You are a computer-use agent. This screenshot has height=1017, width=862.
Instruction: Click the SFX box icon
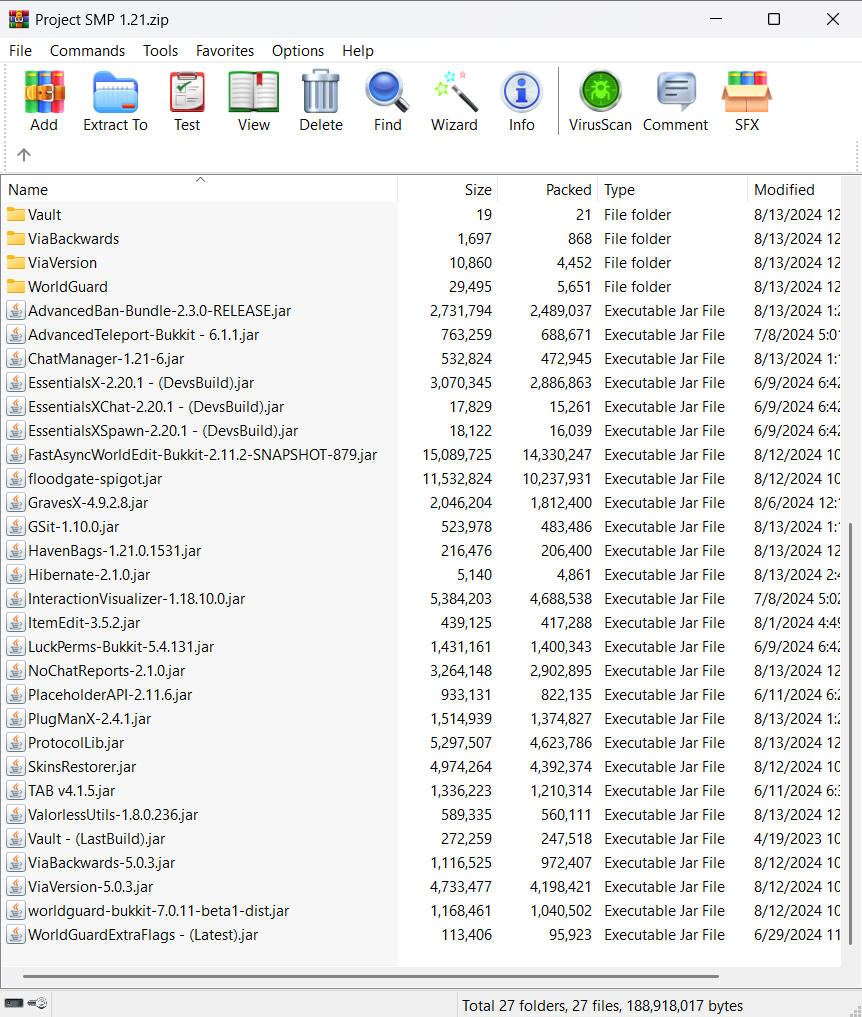pyautogui.click(x=747, y=91)
